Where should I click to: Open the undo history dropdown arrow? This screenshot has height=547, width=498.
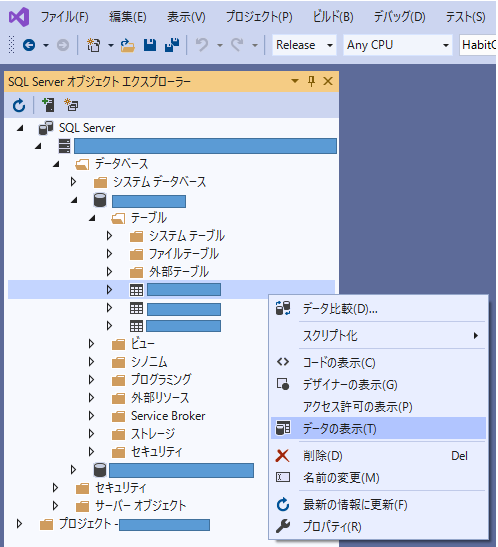tap(220, 45)
